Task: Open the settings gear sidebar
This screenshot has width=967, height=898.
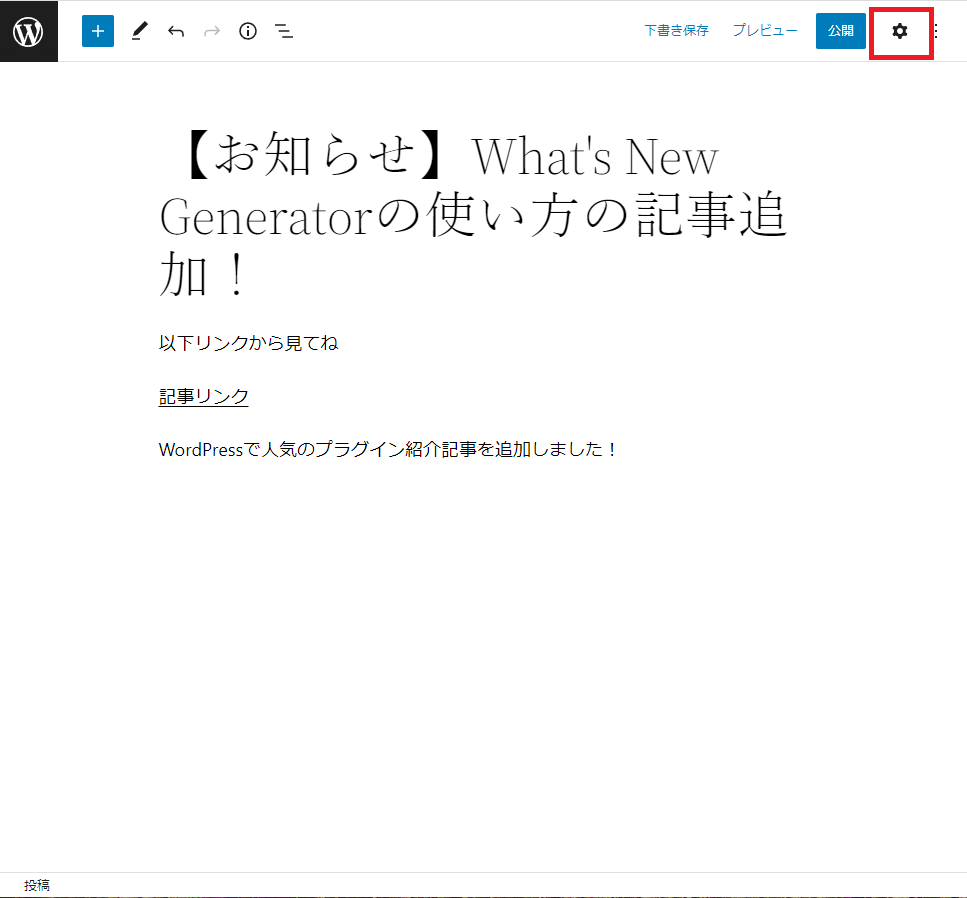Action: [x=900, y=31]
